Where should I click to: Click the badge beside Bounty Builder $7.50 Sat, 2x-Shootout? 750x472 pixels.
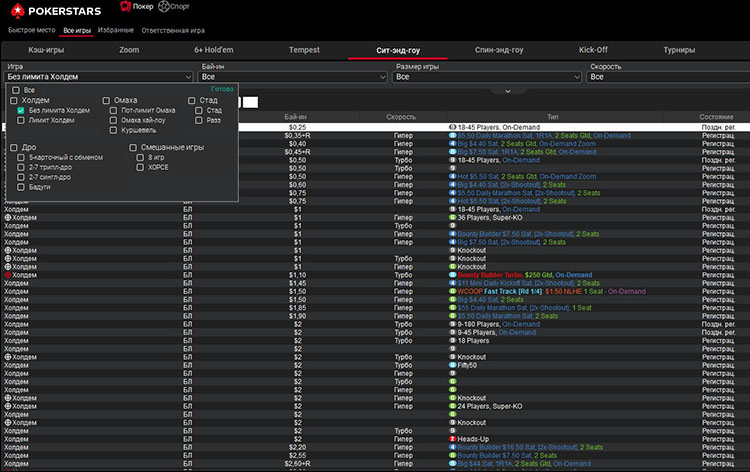coord(452,234)
